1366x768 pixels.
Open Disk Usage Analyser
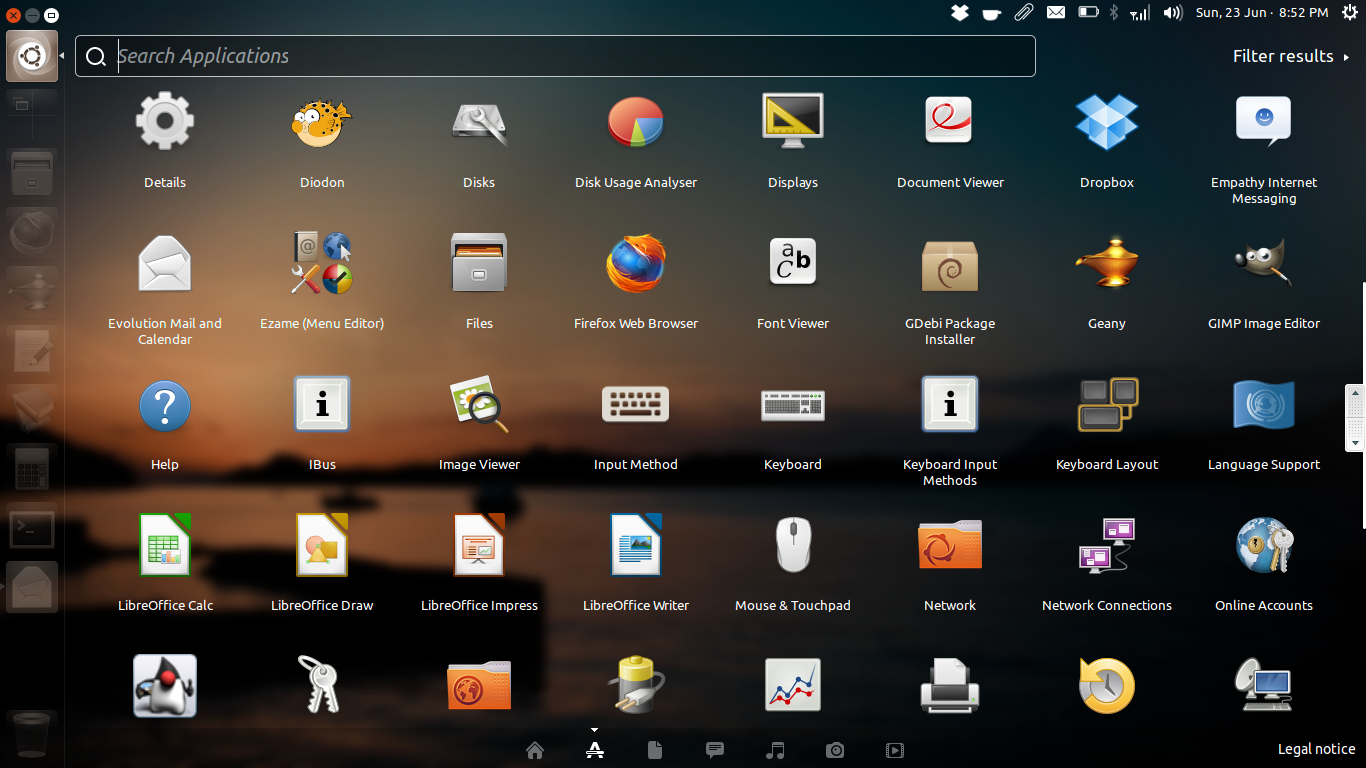click(x=636, y=122)
